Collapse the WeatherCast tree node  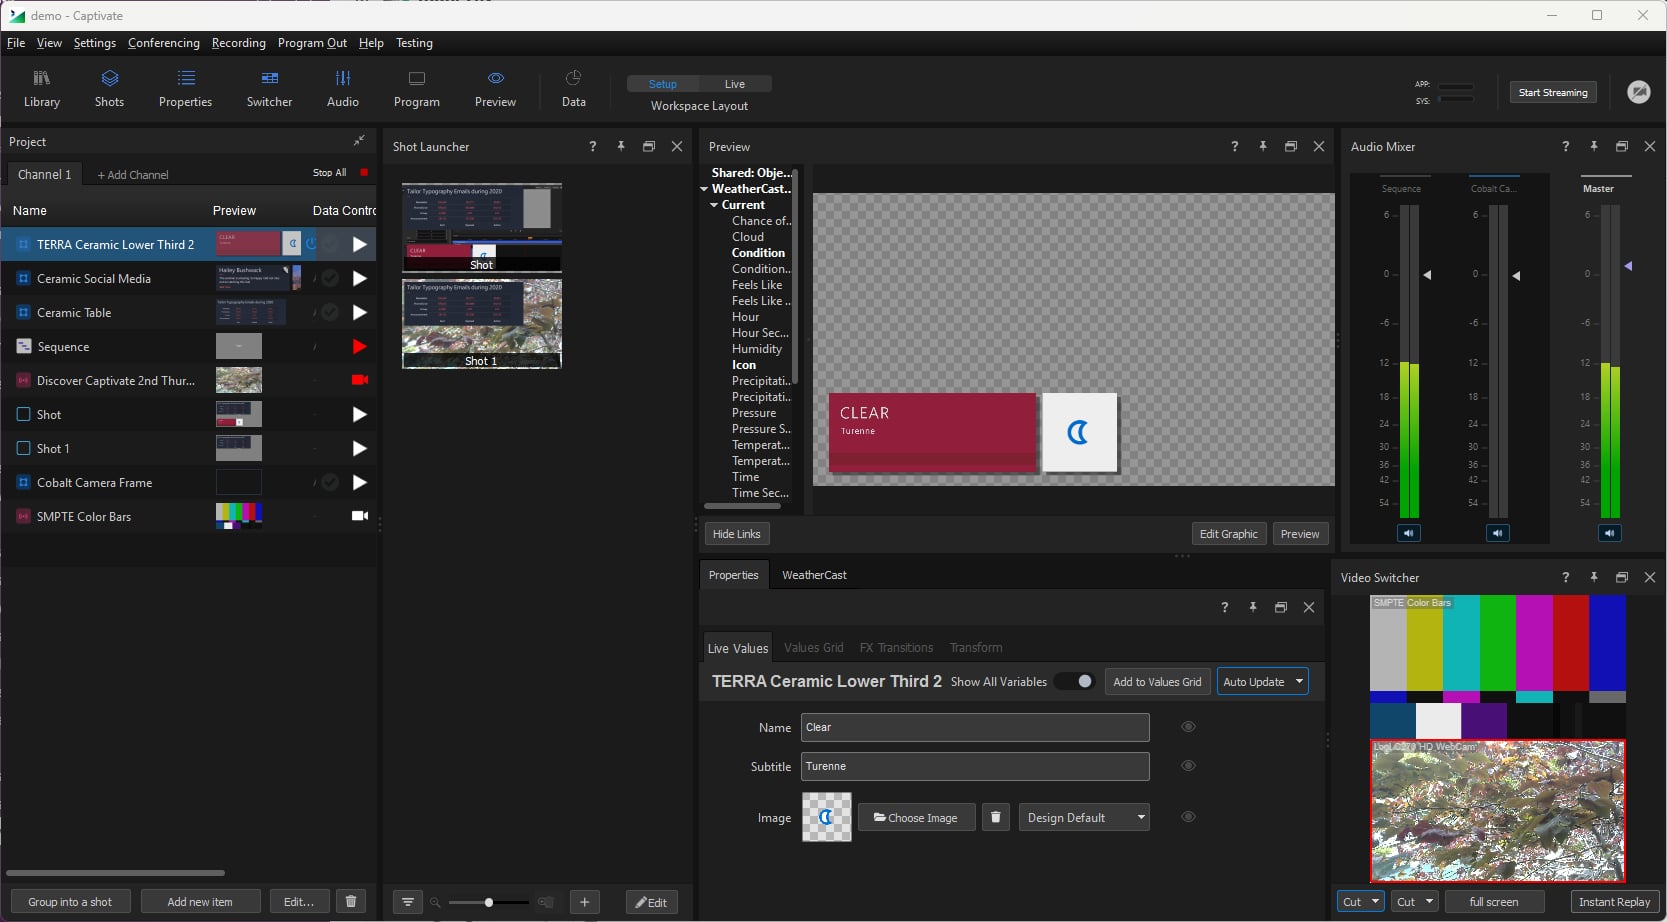[x=704, y=189]
